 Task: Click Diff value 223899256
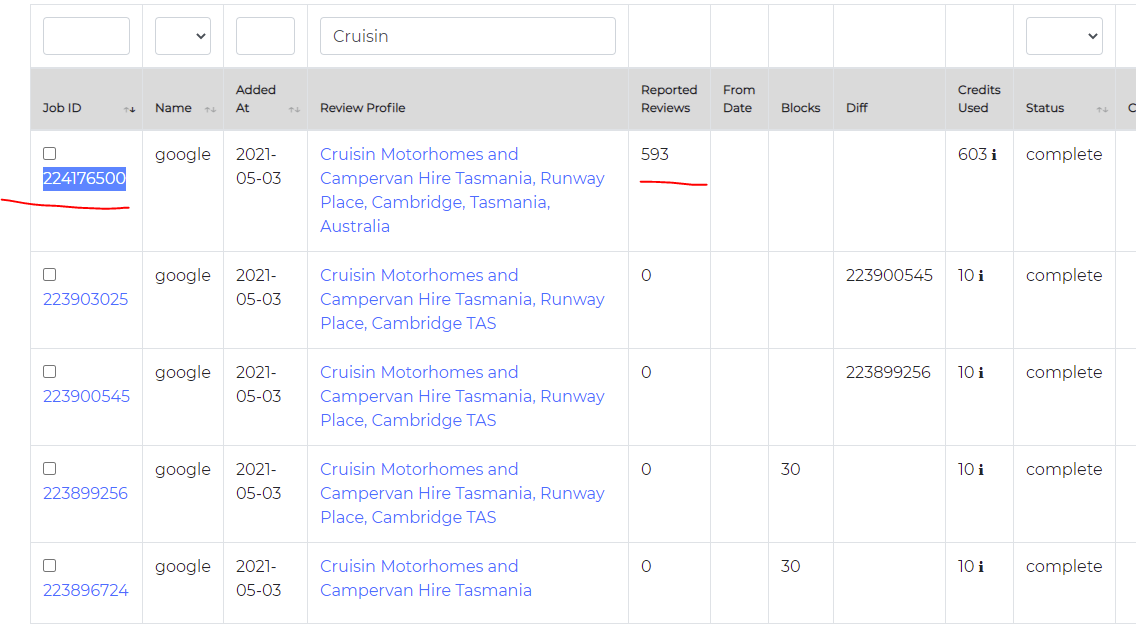point(888,372)
